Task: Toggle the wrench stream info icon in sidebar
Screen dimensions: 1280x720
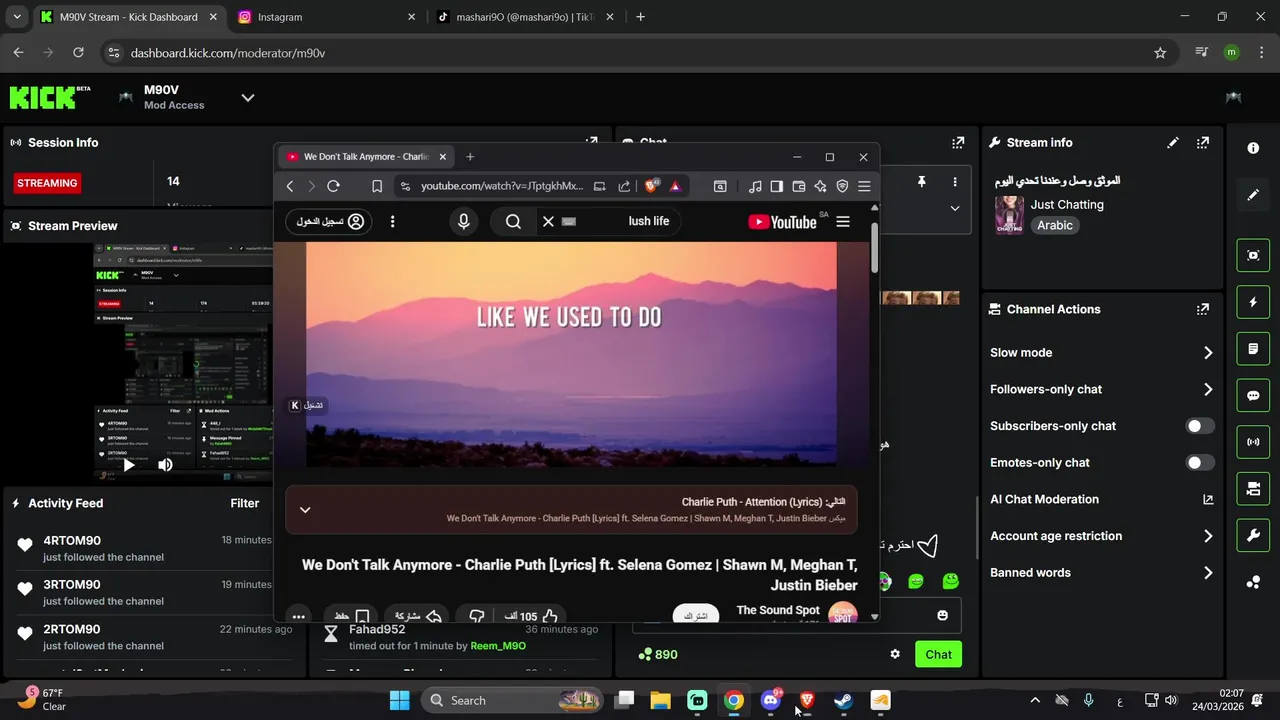Action: [1253, 536]
